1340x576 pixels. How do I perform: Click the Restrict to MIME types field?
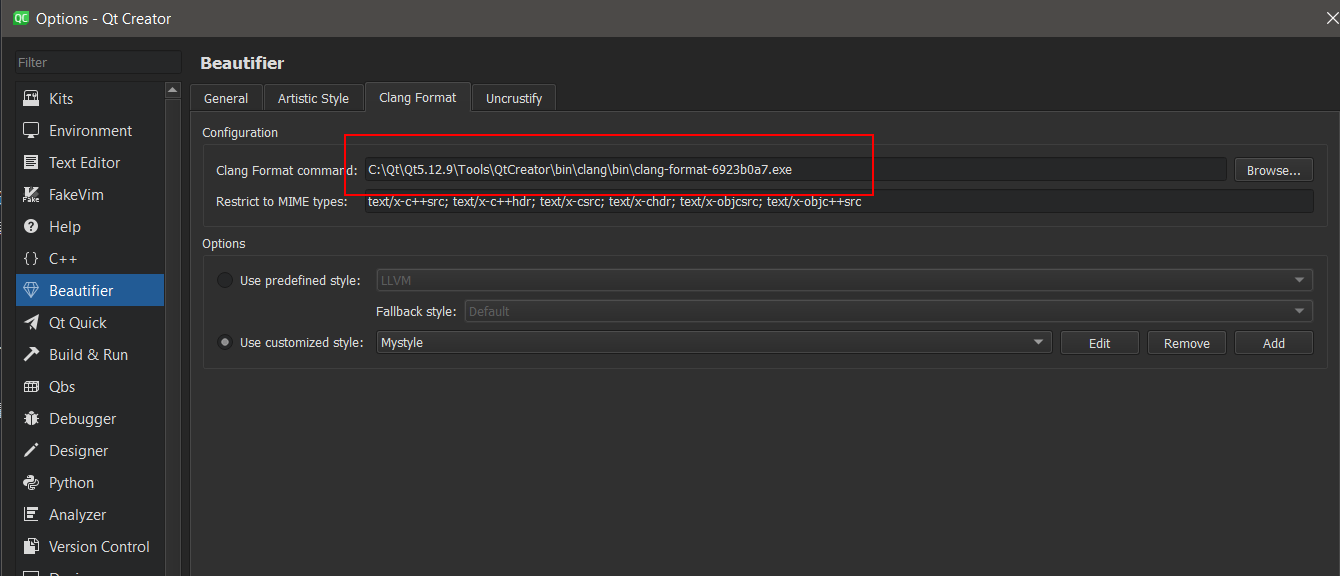click(839, 201)
